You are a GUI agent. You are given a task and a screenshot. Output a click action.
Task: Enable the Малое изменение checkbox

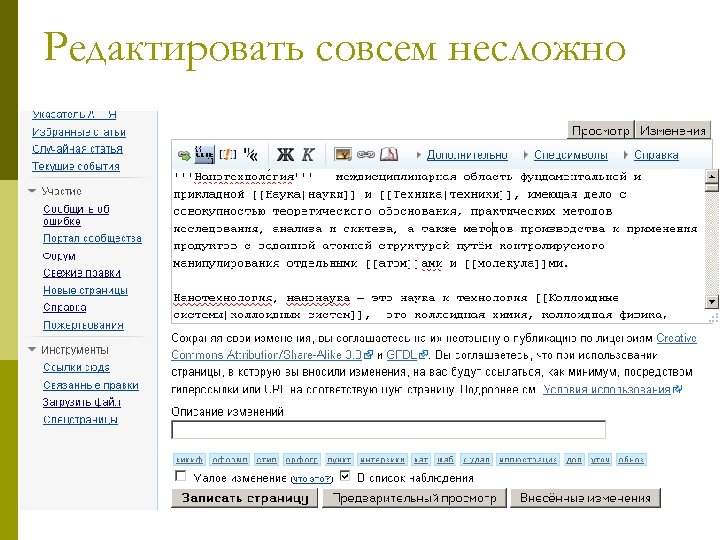181,476
